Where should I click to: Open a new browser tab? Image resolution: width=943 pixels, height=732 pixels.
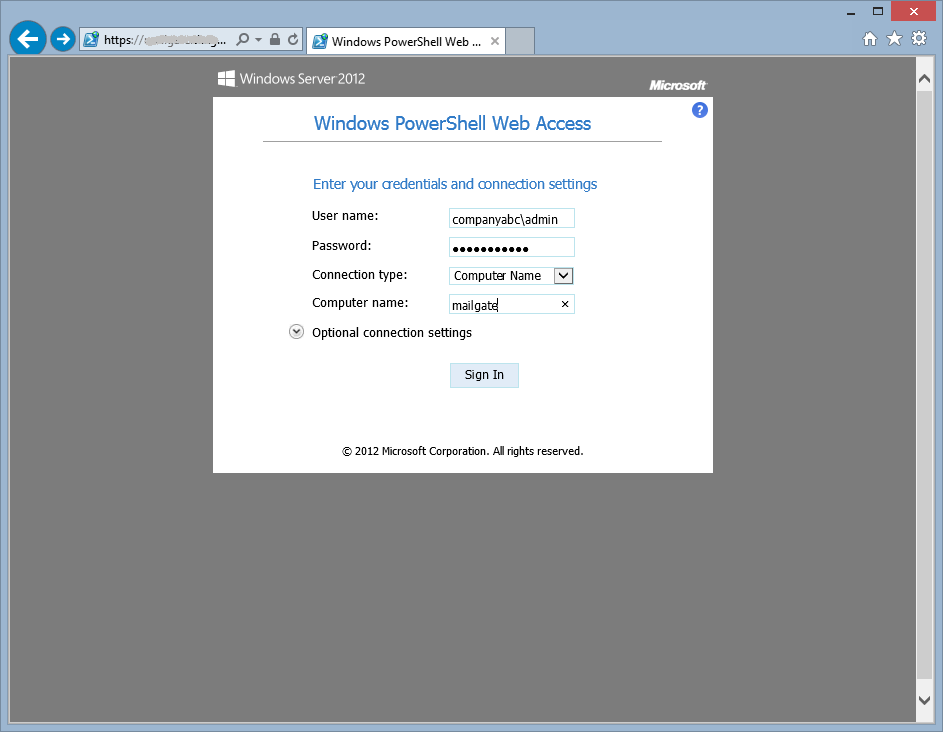pos(521,42)
